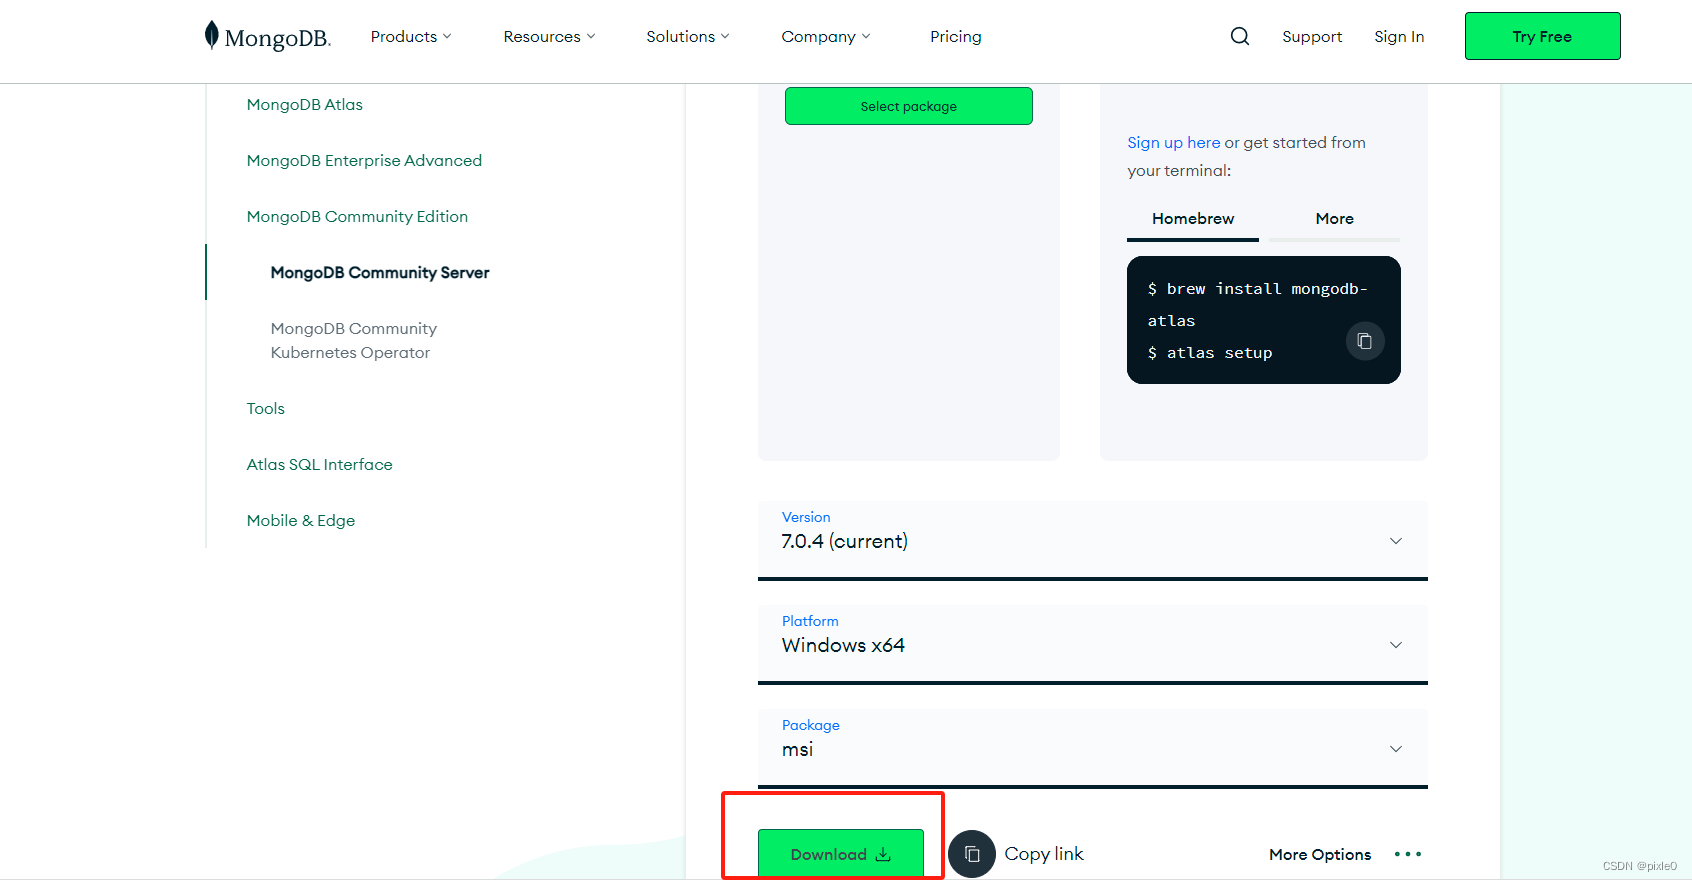Click the Try Free button
The height and width of the screenshot is (881, 1692).
pos(1542,36)
